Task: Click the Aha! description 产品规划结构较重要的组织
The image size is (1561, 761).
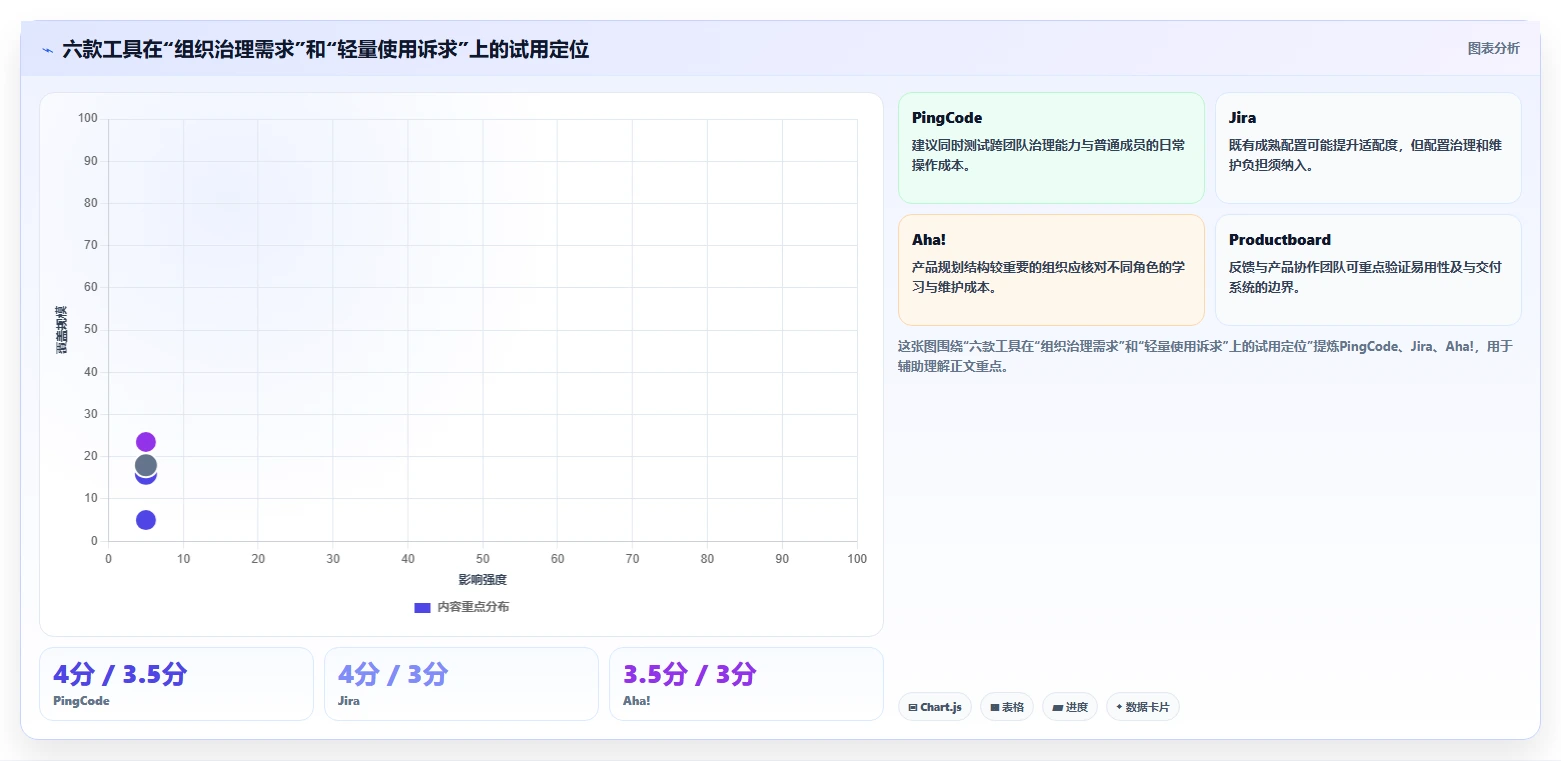Action: tap(1048, 277)
